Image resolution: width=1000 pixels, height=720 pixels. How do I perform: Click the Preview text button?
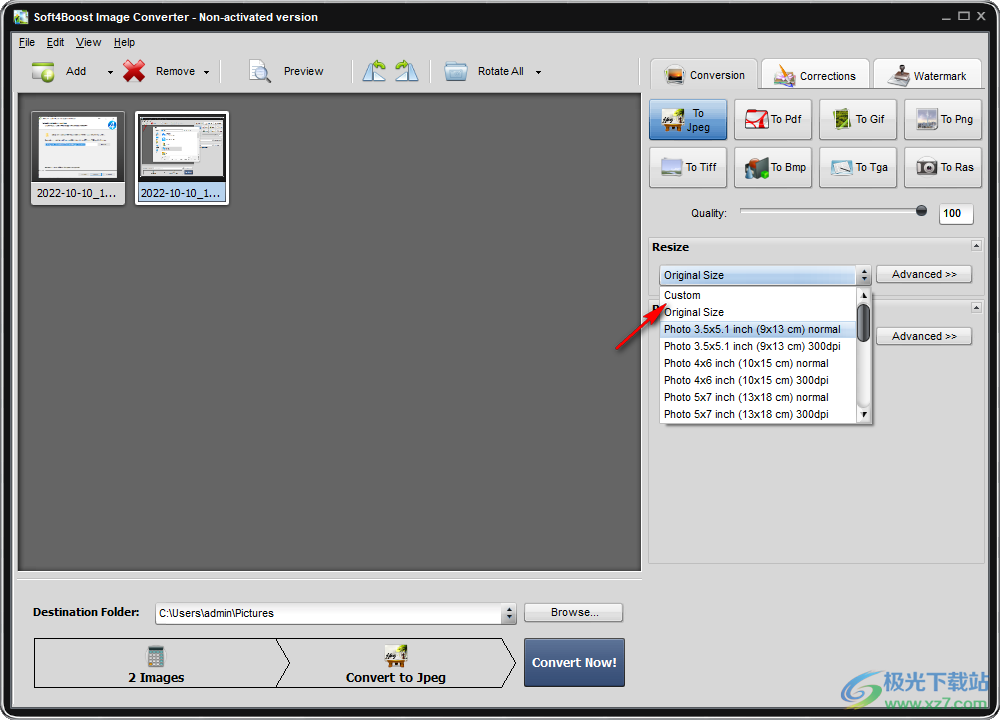point(304,71)
